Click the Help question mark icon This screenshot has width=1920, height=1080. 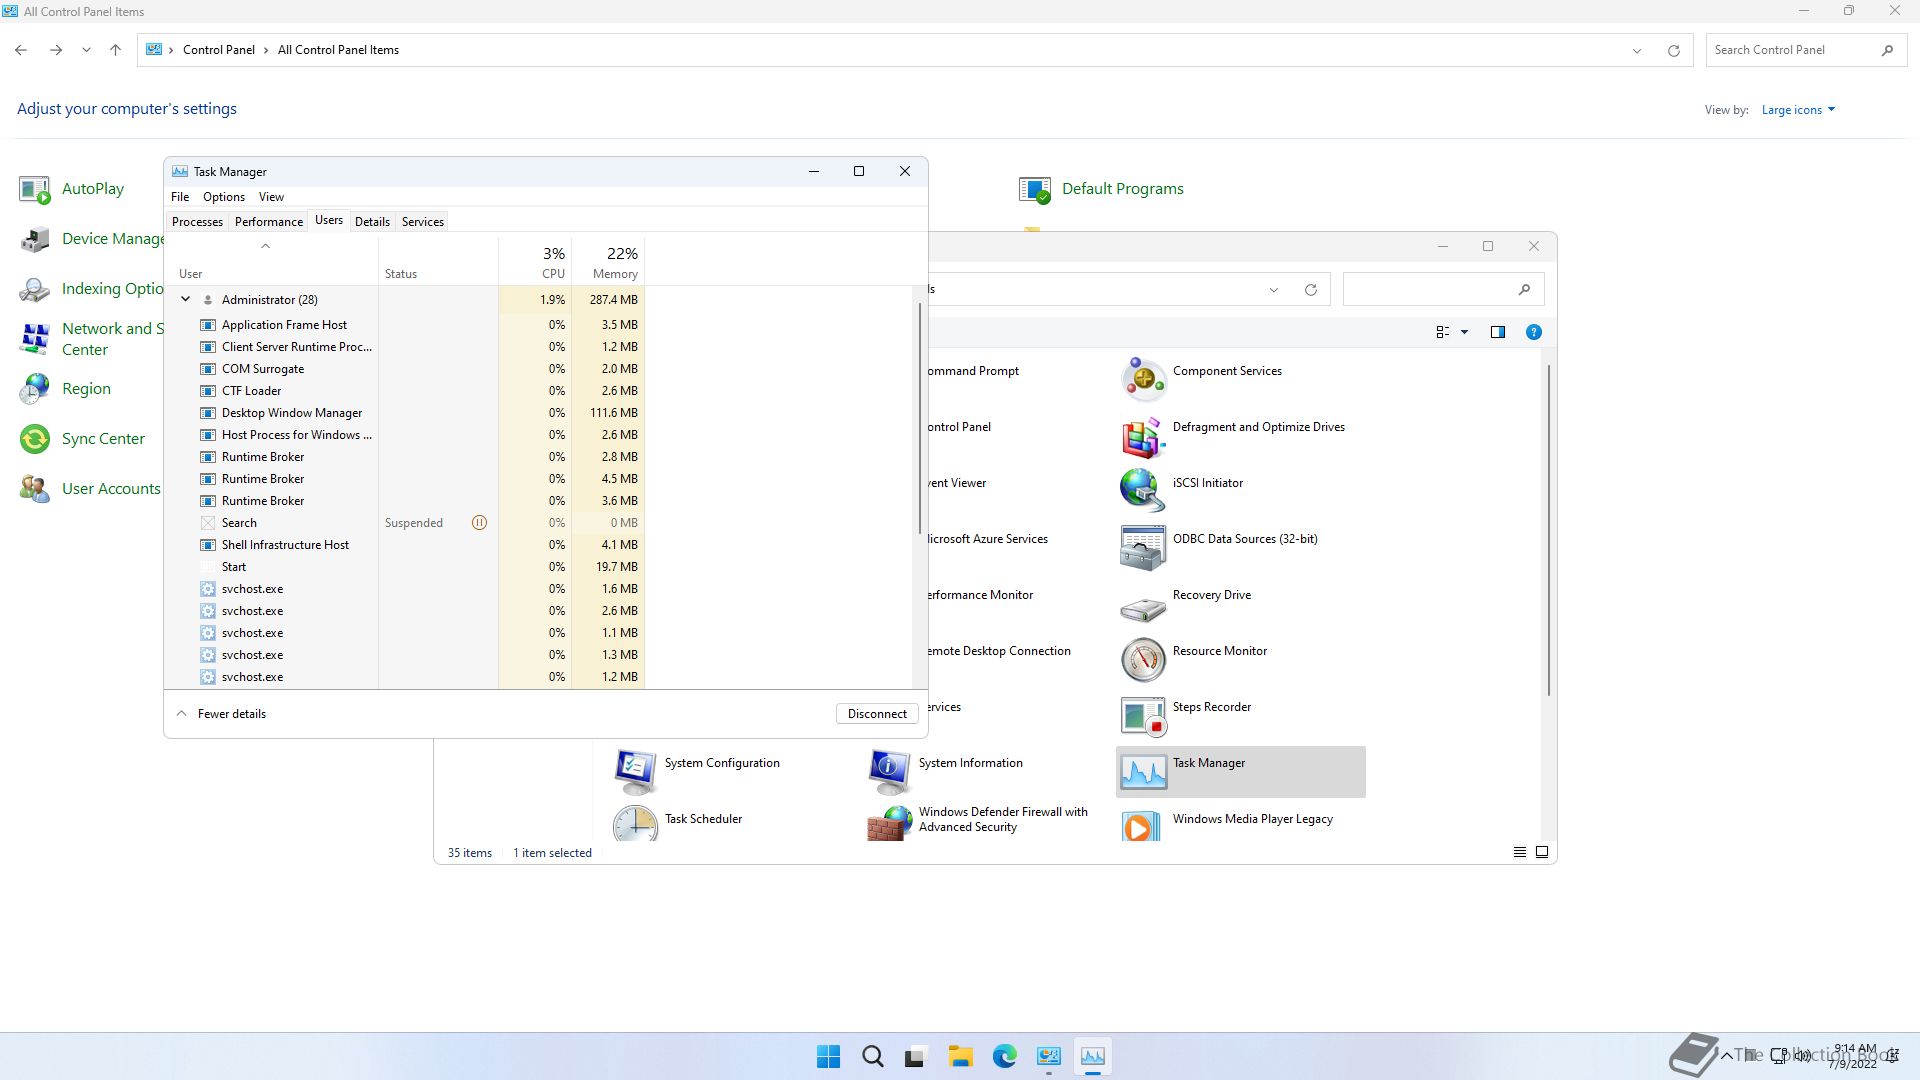click(1533, 332)
